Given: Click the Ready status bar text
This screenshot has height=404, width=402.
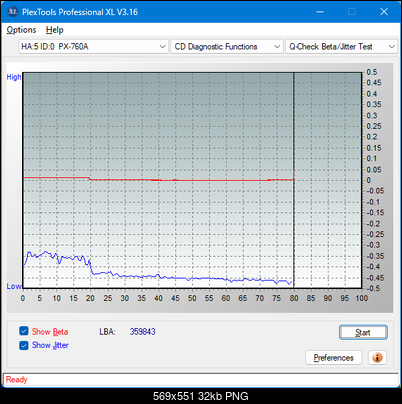Looking at the screenshot, I should click(16, 380).
